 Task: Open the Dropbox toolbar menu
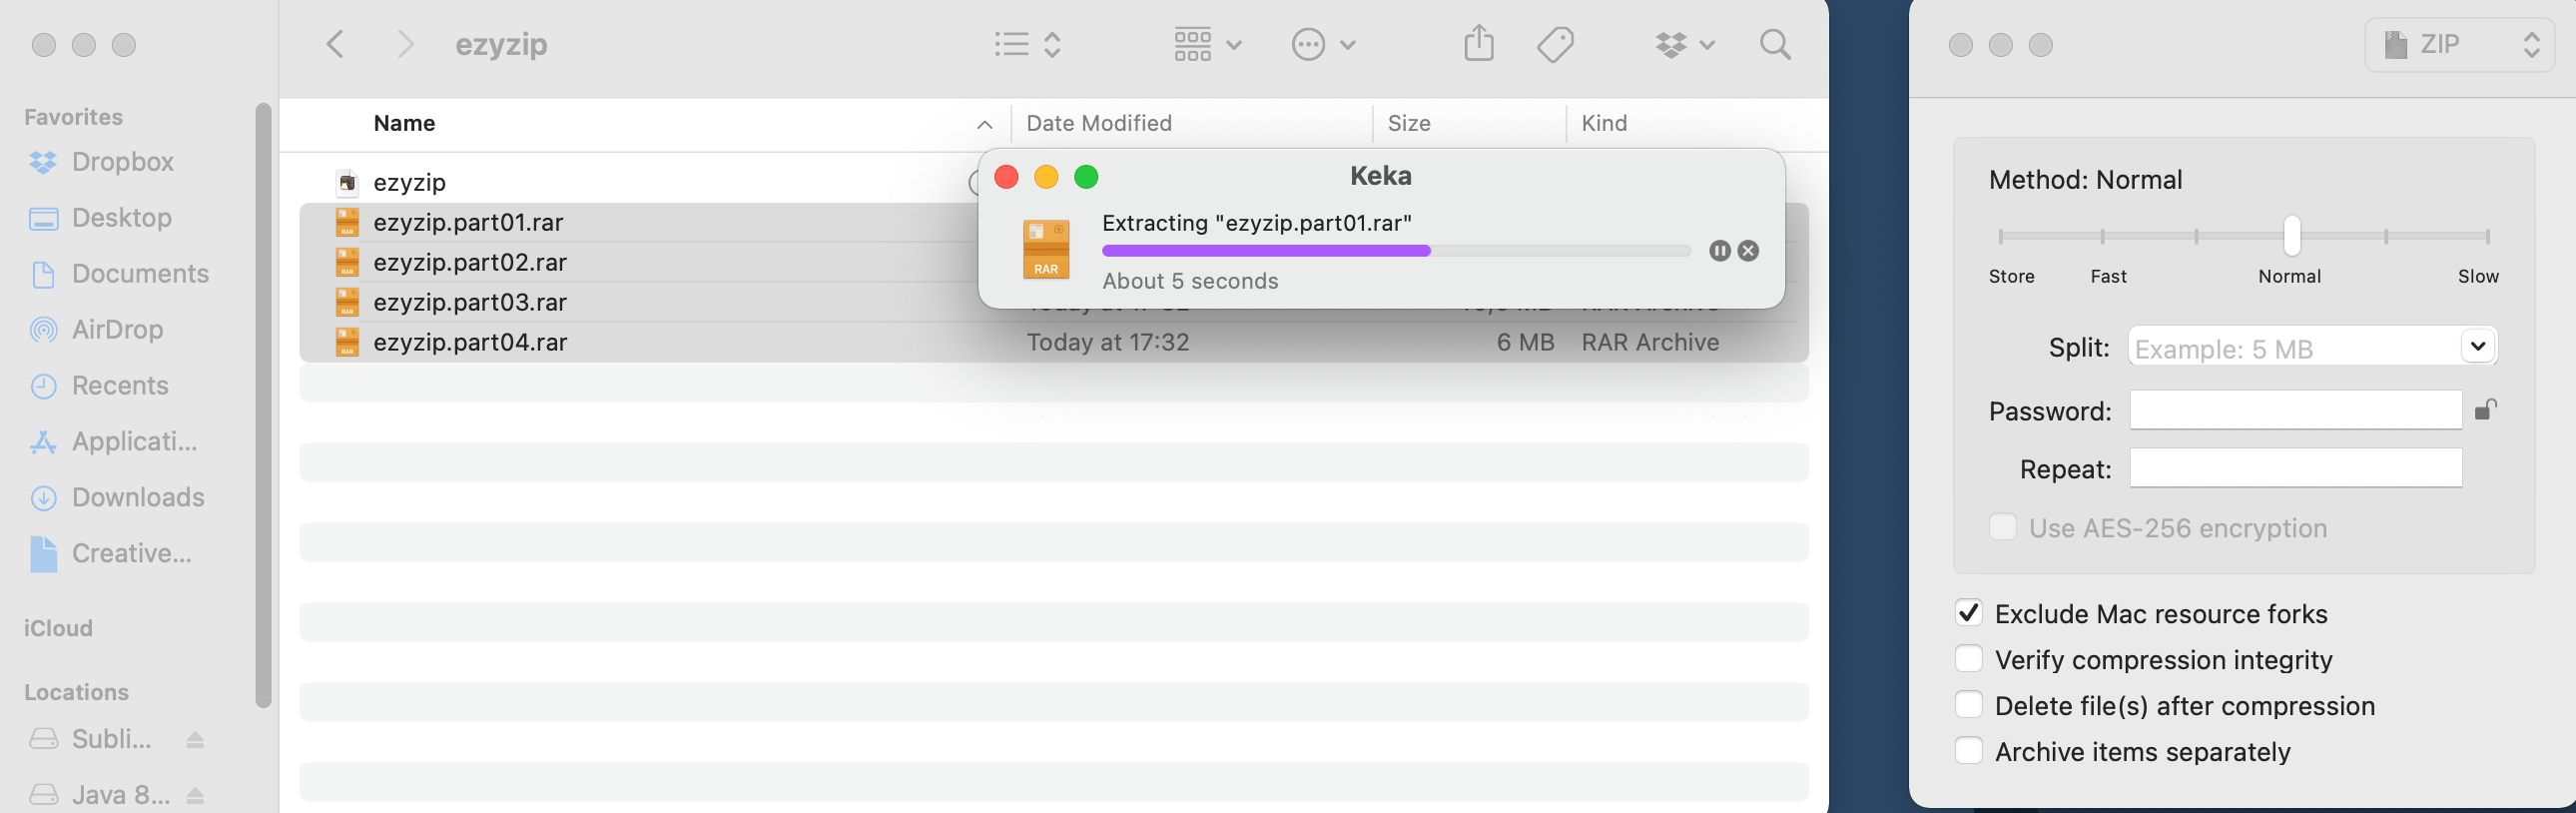pyautogui.click(x=1685, y=44)
